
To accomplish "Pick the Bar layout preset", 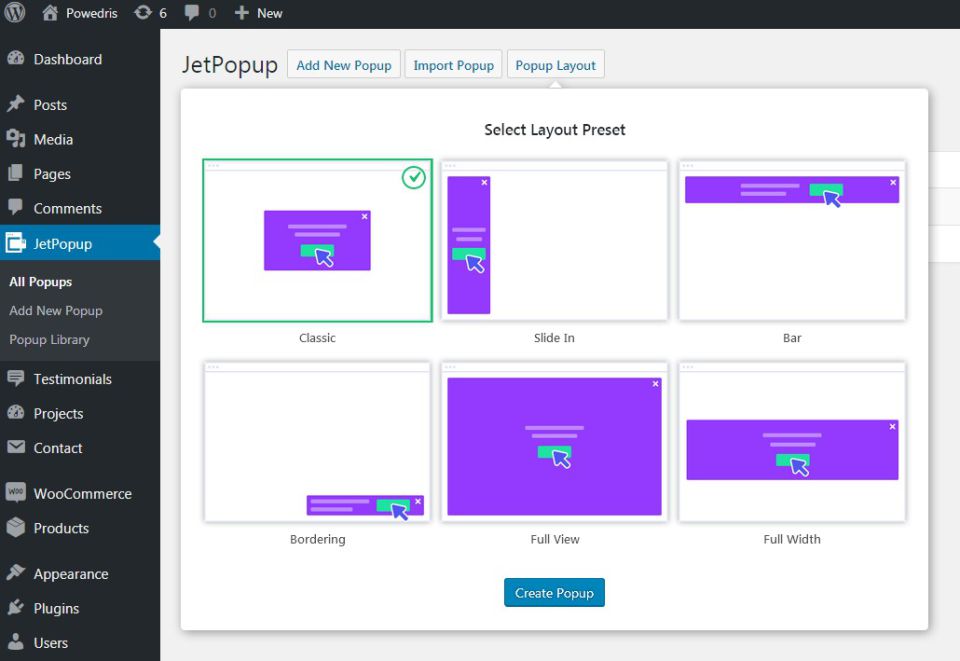I will point(792,241).
